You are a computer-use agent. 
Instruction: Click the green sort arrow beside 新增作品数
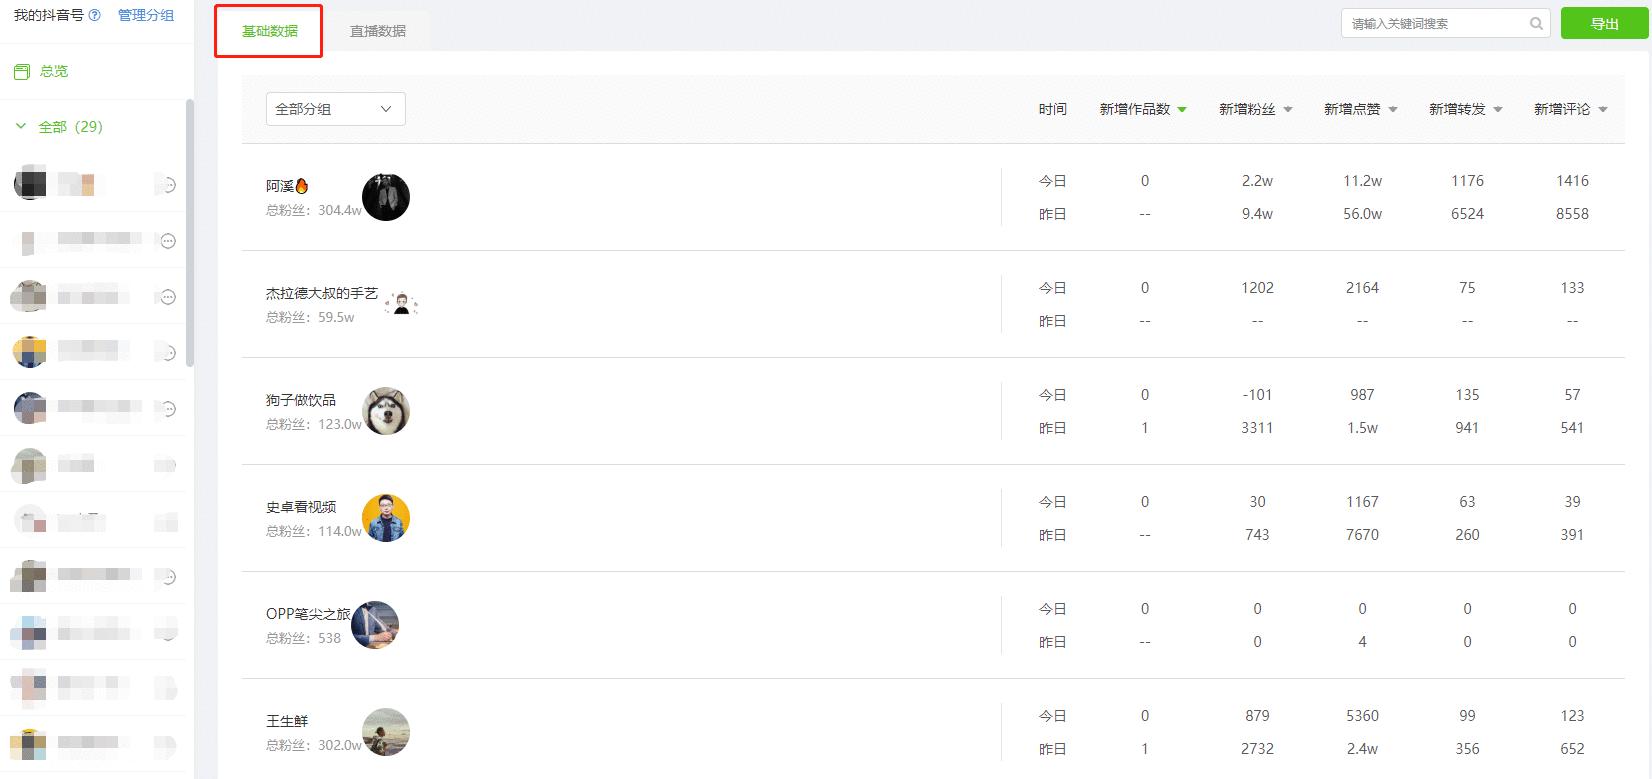[x=1182, y=110]
